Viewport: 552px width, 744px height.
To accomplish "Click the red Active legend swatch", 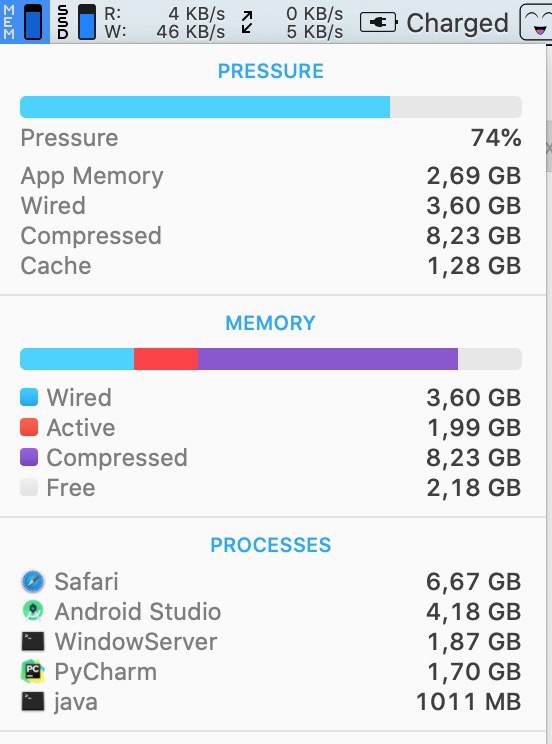I will (29, 427).
